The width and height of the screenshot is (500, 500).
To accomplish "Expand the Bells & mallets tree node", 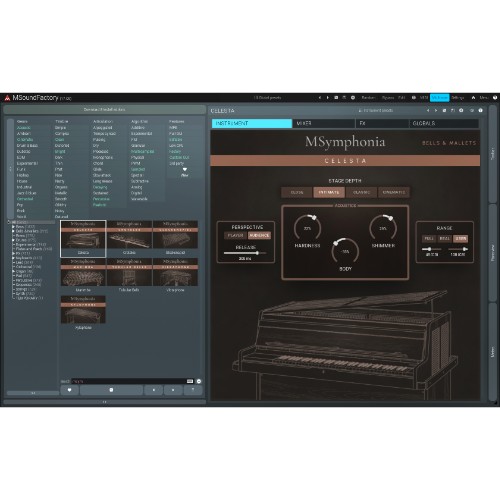I will pos(13,231).
